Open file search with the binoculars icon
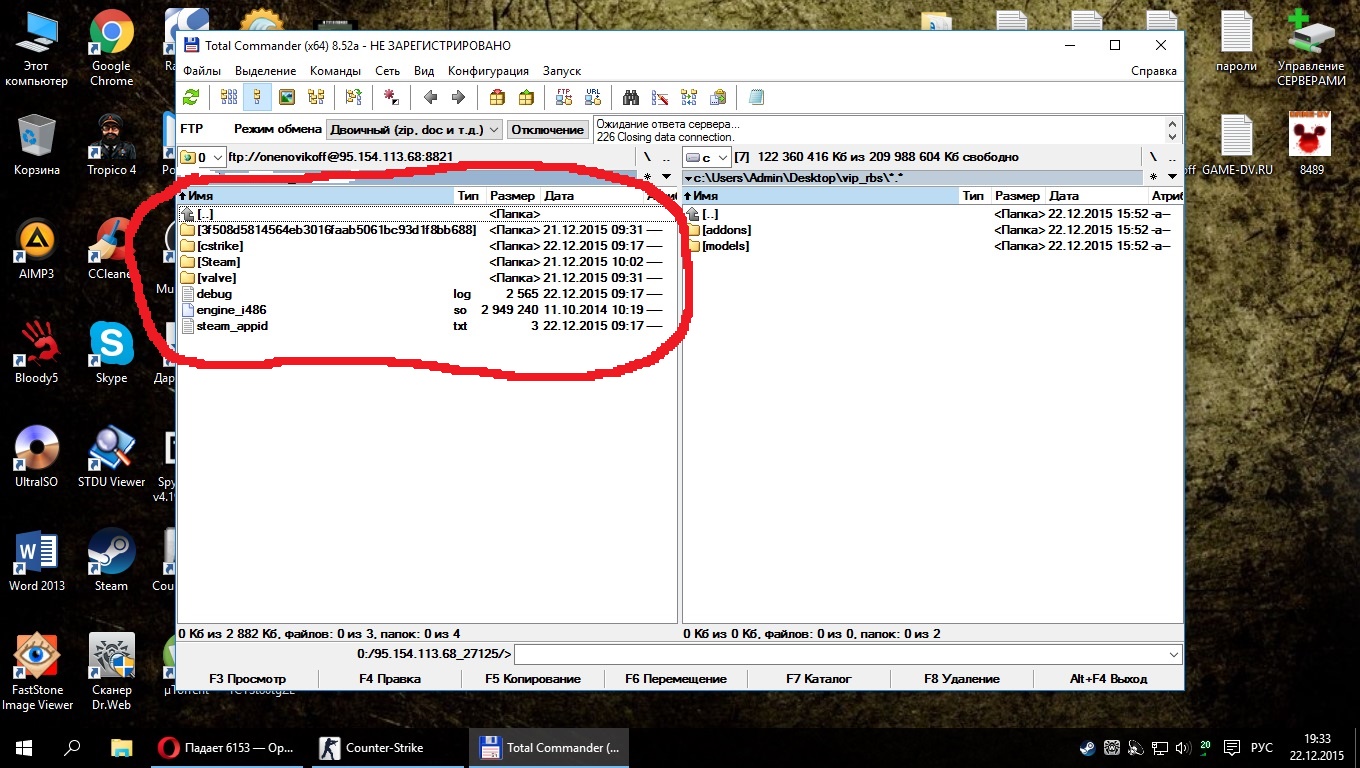The width and height of the screenshot is (1360, 768). [x=631, y=97]
